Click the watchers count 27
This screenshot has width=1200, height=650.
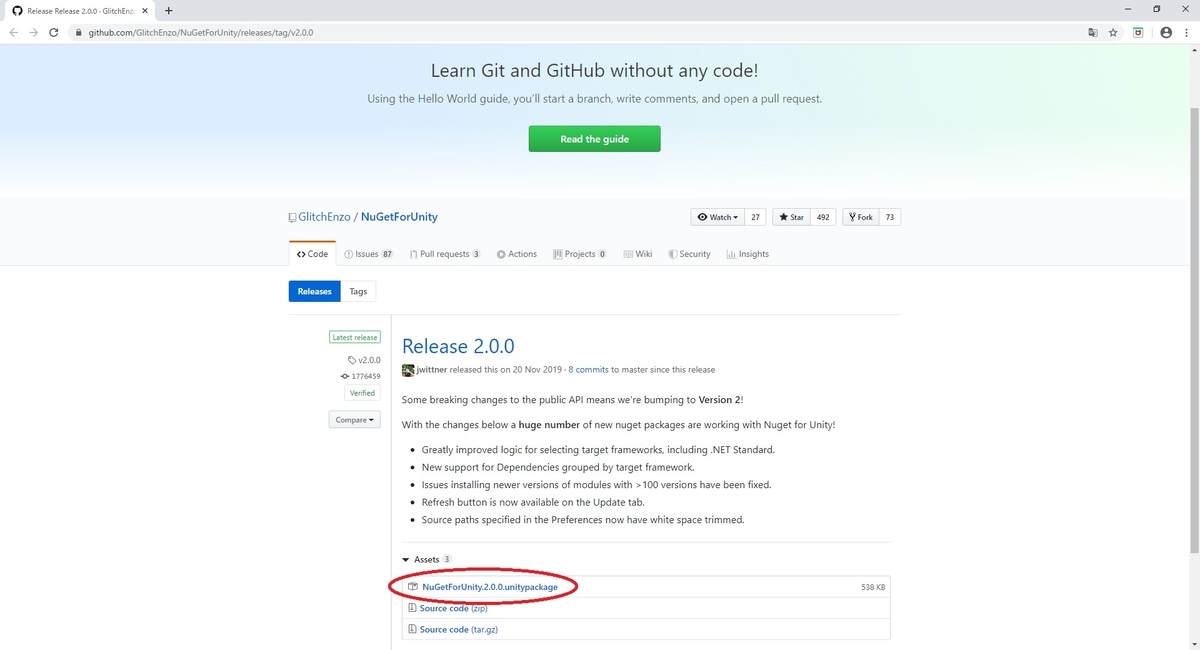[x=756, y=217]
